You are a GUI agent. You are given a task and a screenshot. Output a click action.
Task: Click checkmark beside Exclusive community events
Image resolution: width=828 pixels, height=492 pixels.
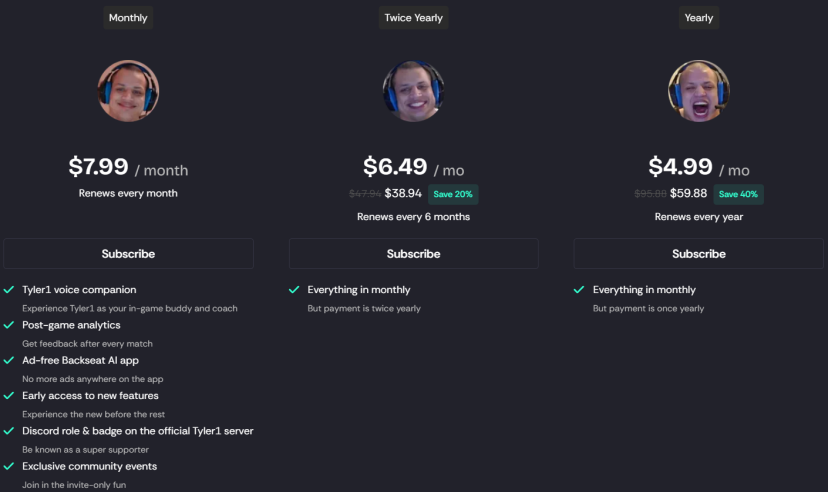[9, 467]
